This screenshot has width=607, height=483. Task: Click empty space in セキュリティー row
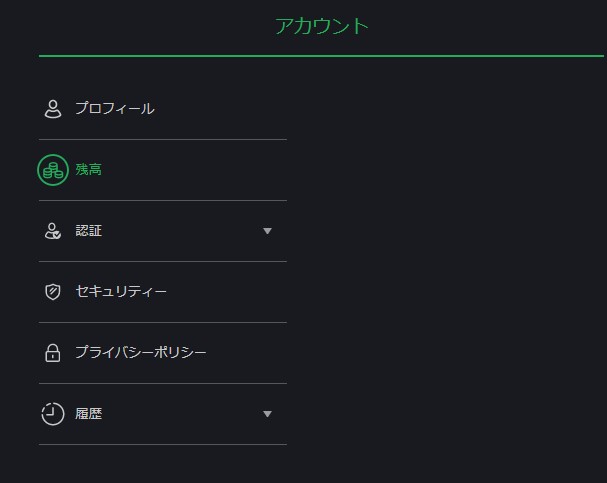(x=227, y=292)
